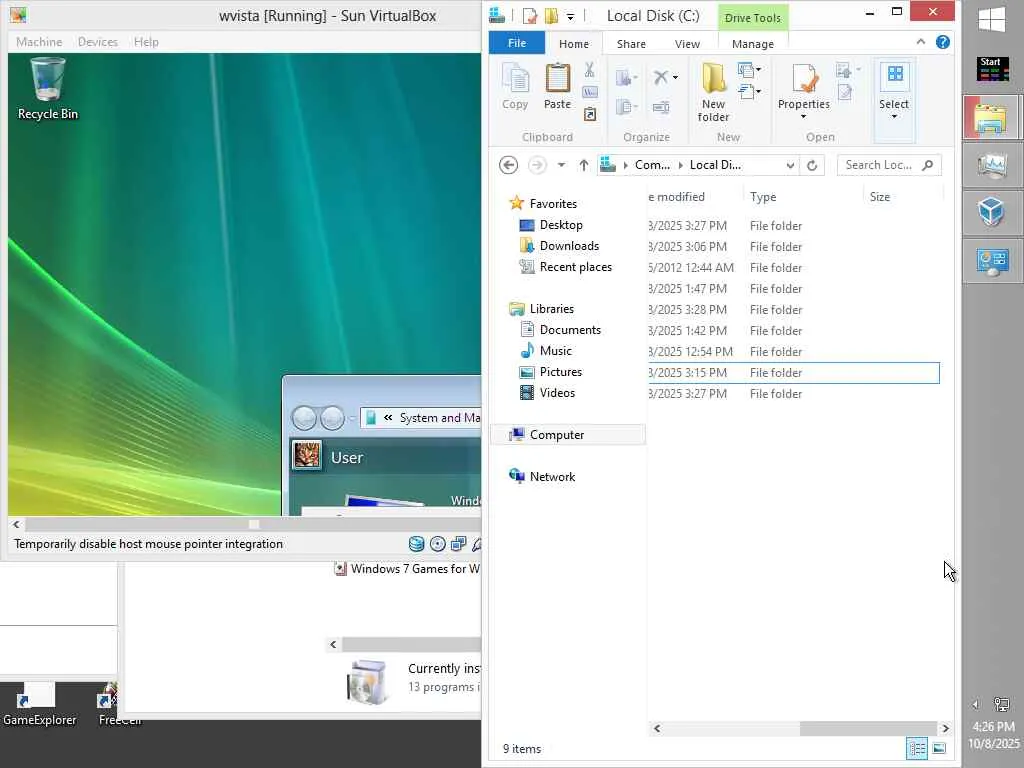Click the Paste shortcut icon
Image resolution: width=1024 pixels, height=768 pixels.
tap(589, 114)
